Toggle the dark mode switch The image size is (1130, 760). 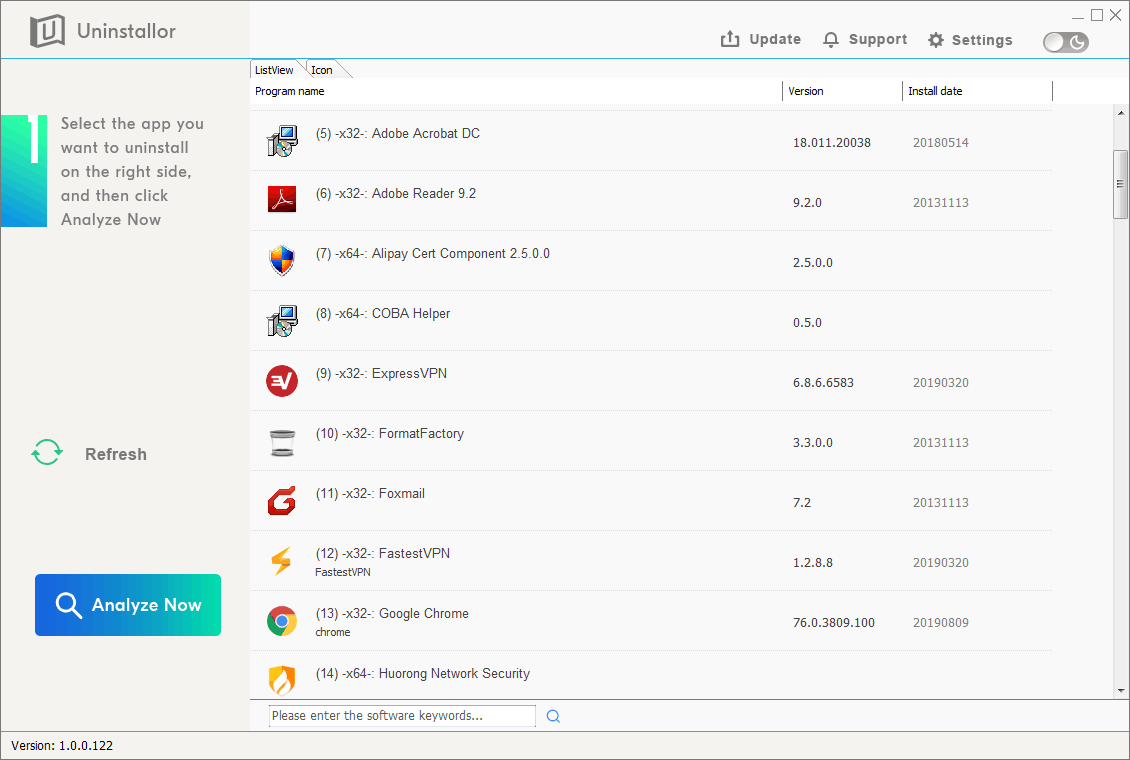coord(1066,43)
